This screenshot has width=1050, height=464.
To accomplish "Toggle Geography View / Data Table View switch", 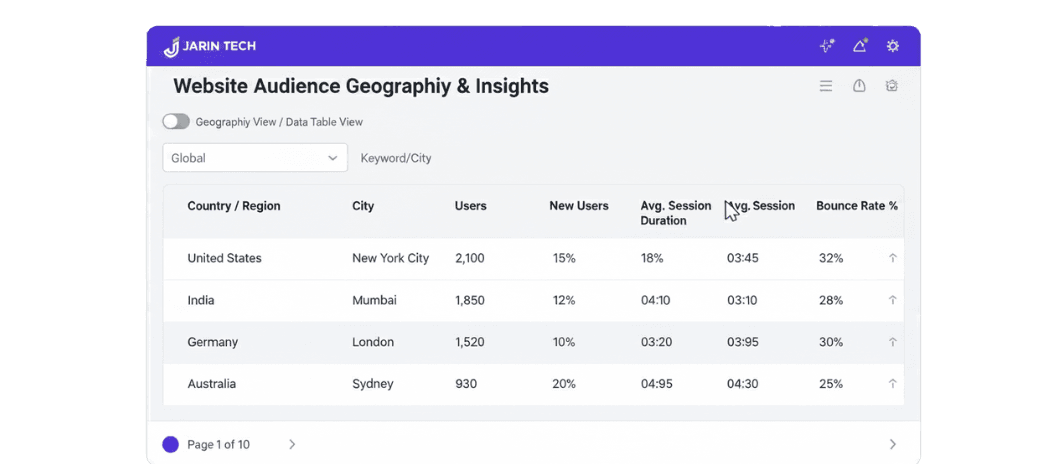I will 176,121.
